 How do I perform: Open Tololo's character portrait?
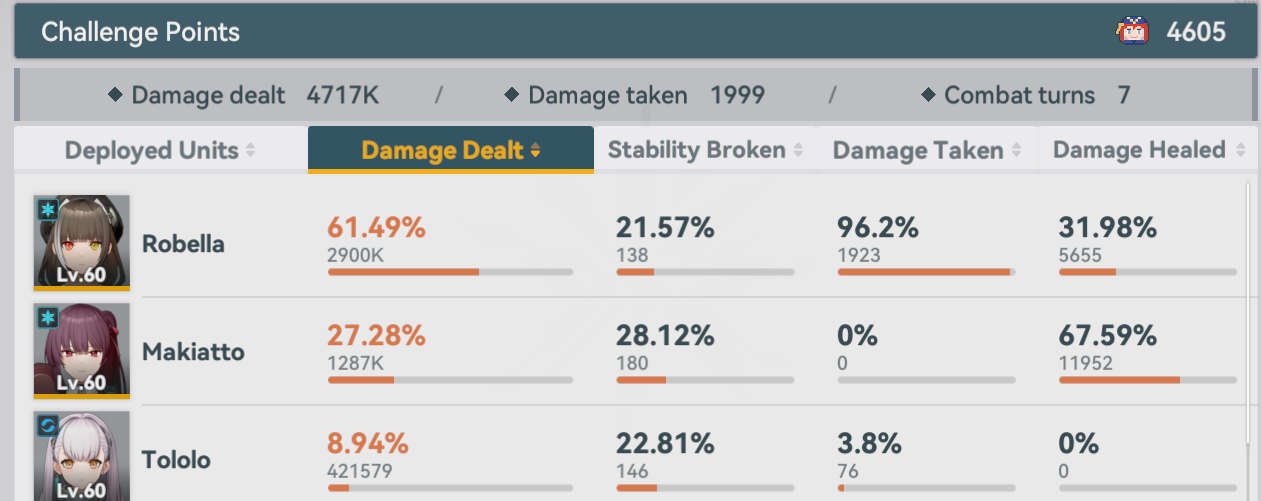82,457
